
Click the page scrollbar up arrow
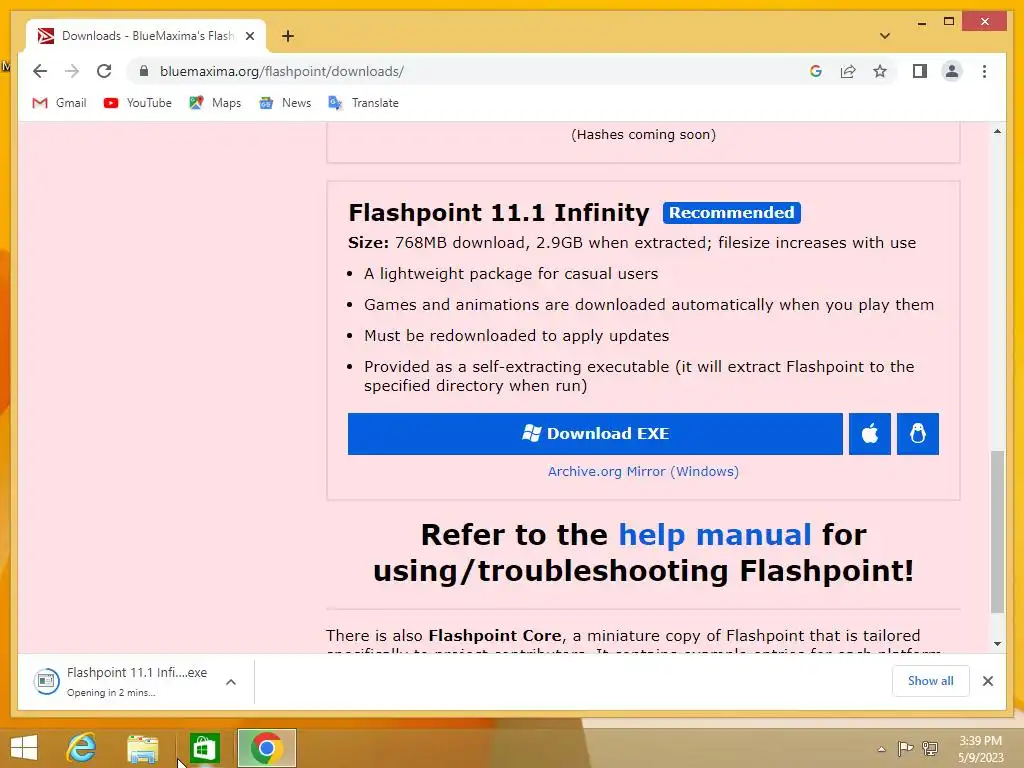[x=997, y=131]
